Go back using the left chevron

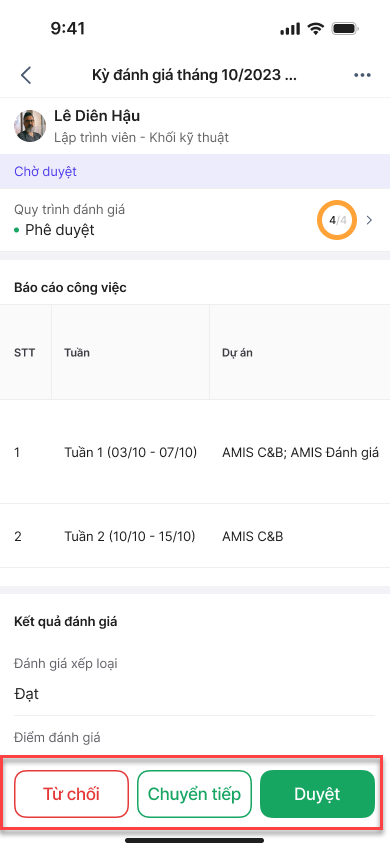coord(26,75)
